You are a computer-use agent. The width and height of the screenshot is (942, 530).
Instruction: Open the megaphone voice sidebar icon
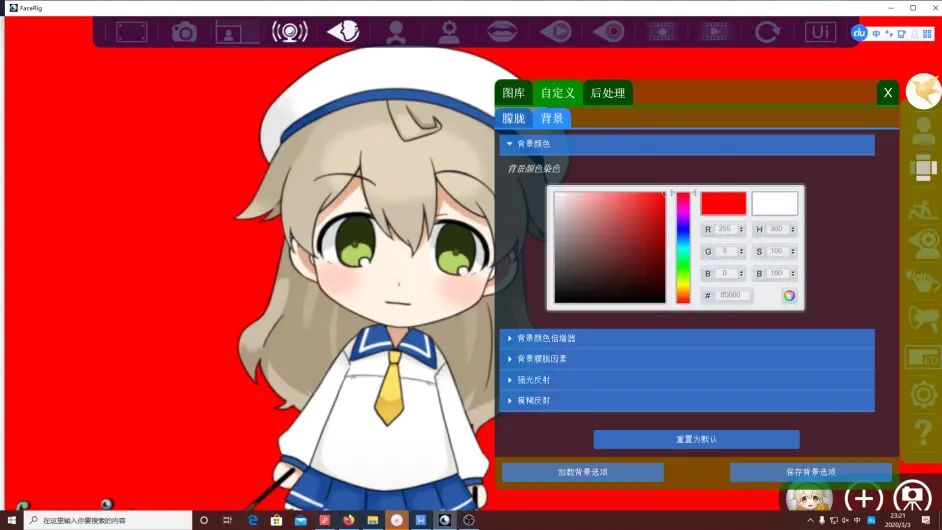[x=923, y=318]
